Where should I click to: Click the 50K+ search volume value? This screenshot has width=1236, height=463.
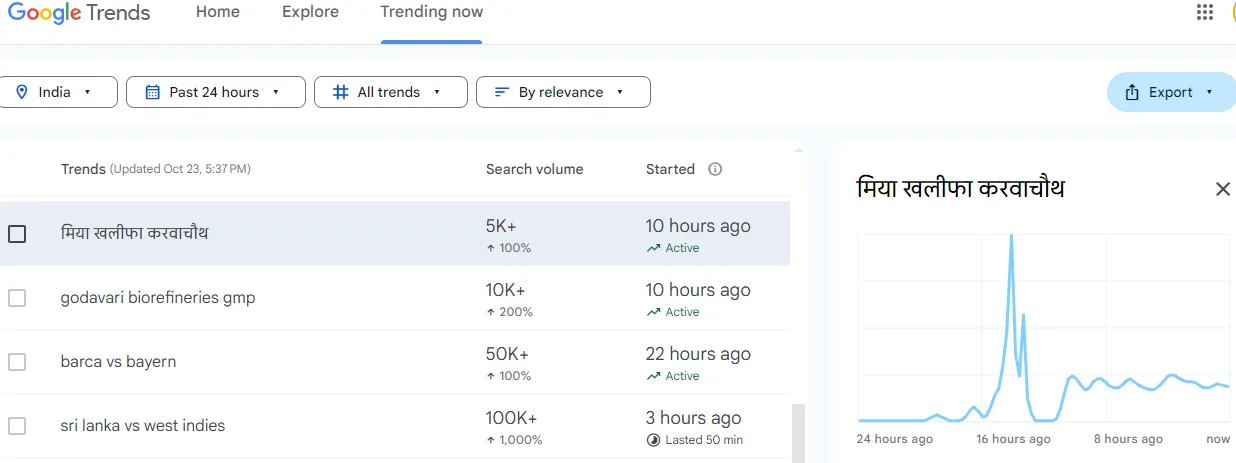[x=508, y=355]
